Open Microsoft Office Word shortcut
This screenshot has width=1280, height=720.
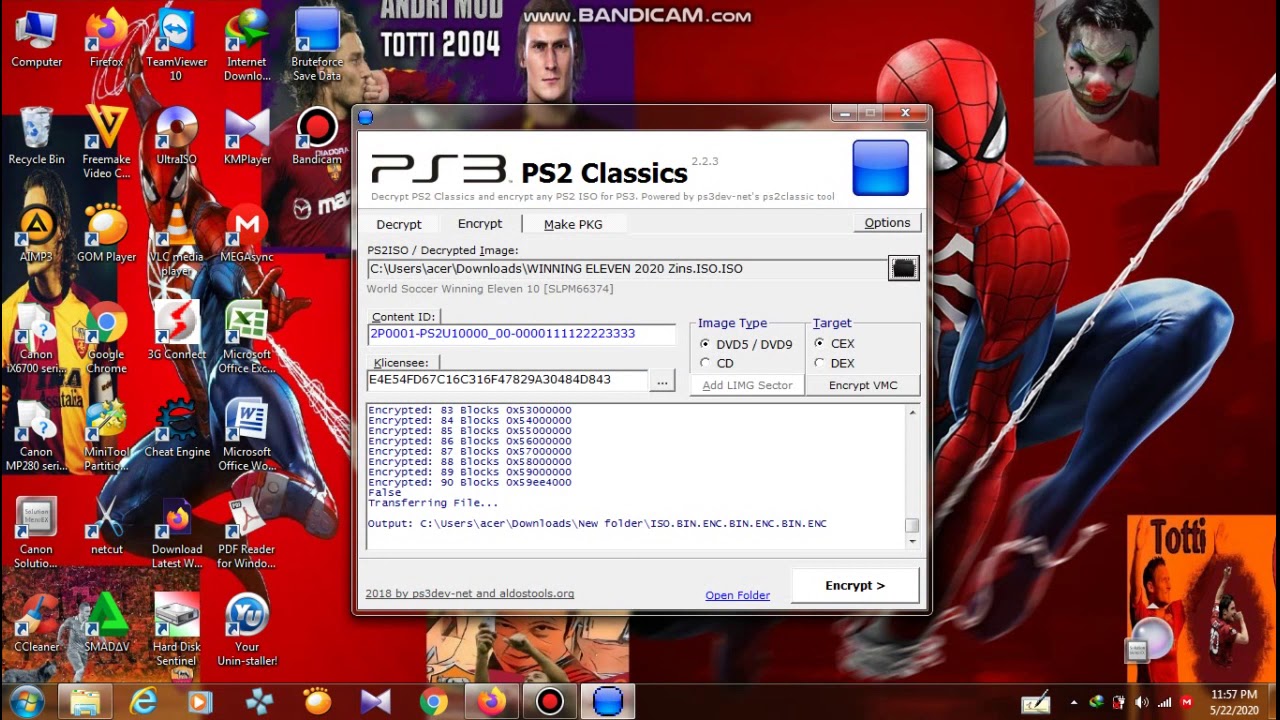[247, 435]
